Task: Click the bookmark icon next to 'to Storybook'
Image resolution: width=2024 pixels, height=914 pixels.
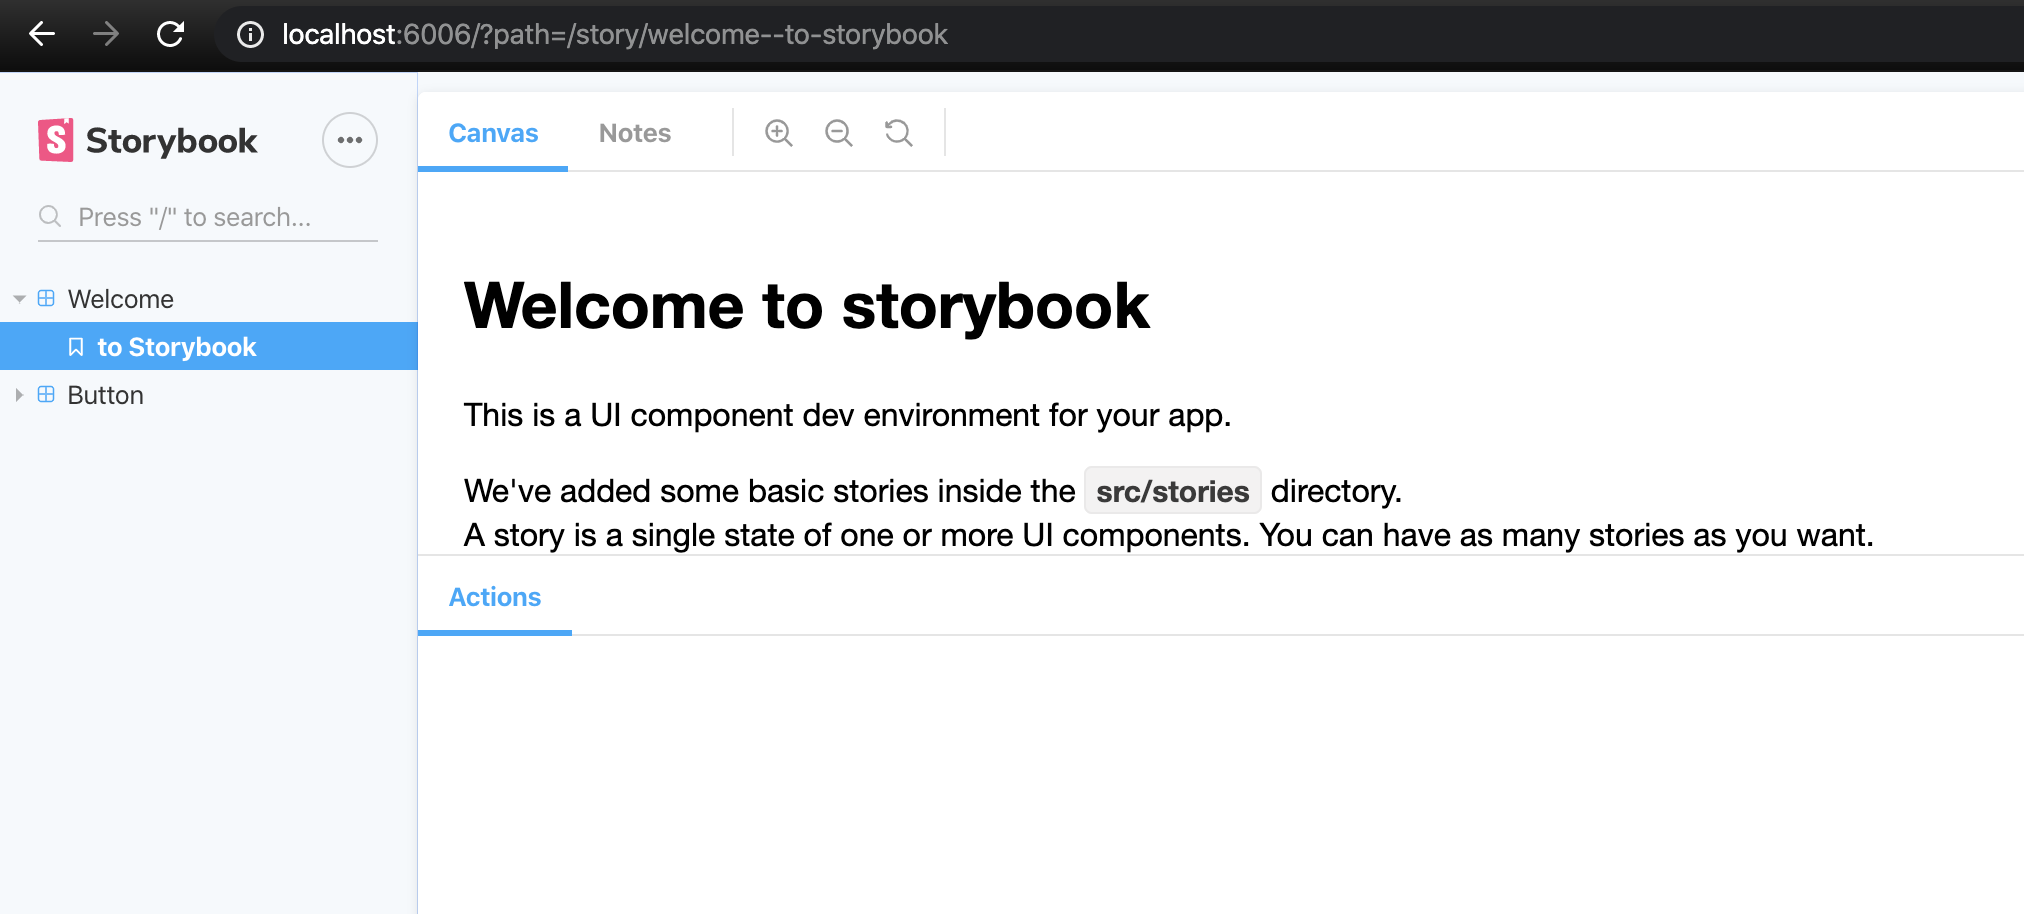Action: [x=77, y=346]
